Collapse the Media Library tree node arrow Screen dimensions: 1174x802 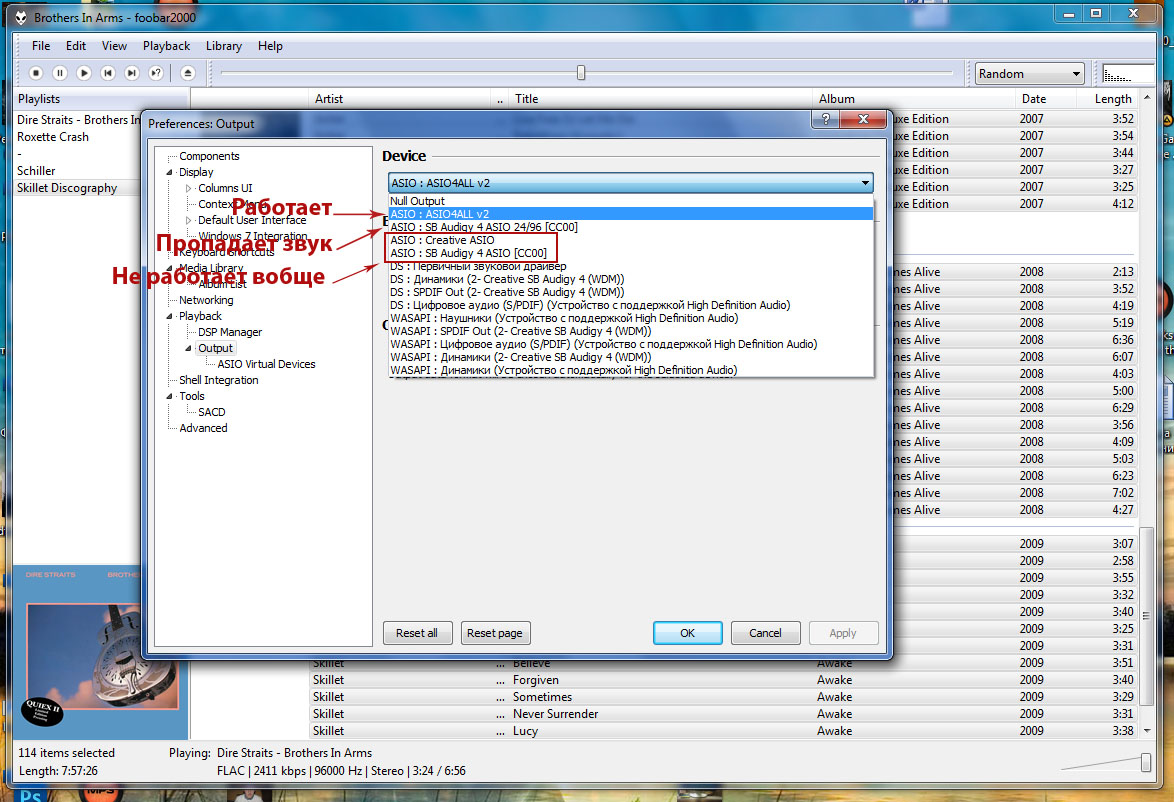169,268
